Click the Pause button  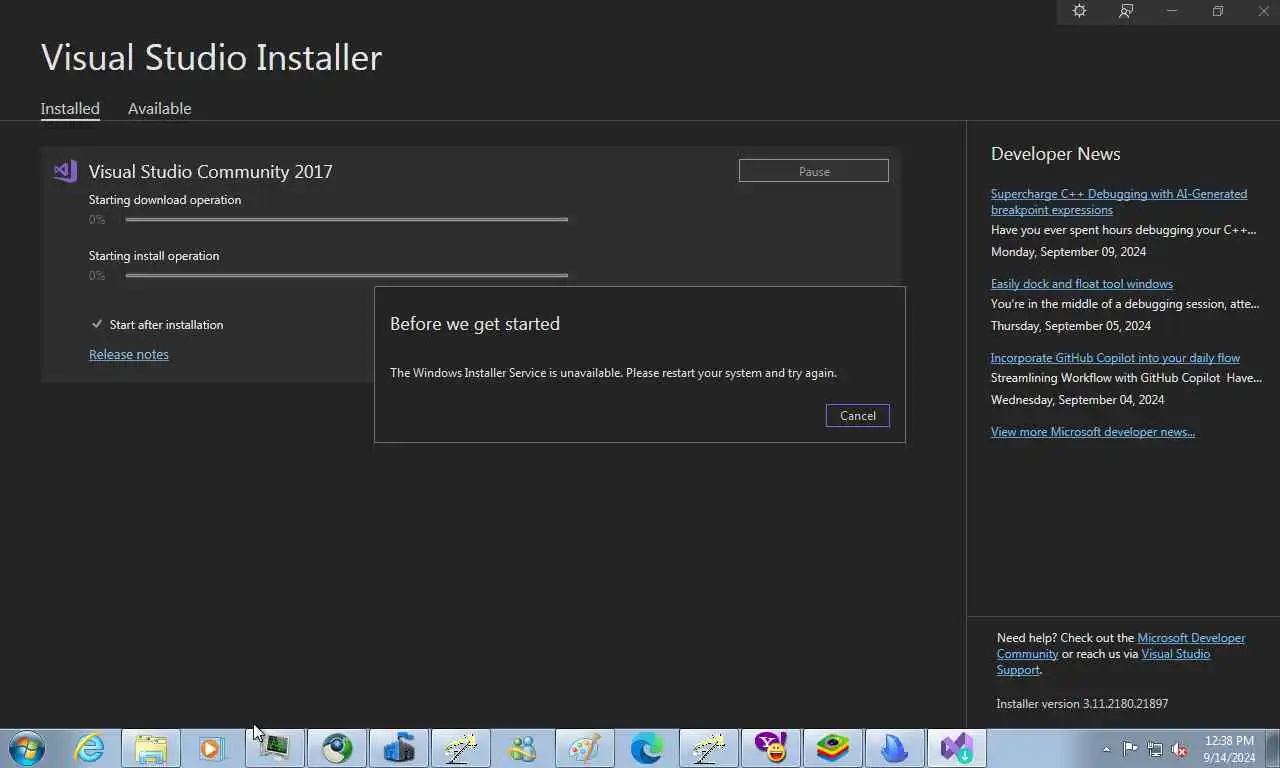tap(814, 171)
